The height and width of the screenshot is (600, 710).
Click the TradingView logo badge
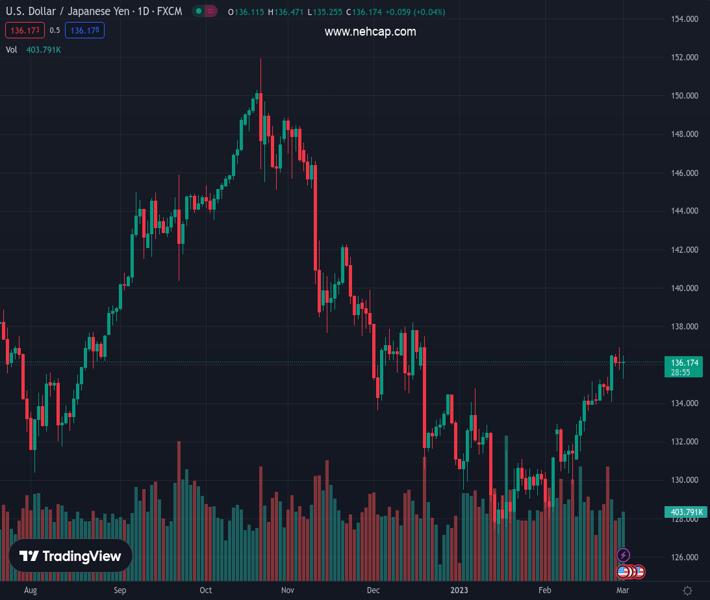click(71, 557)
